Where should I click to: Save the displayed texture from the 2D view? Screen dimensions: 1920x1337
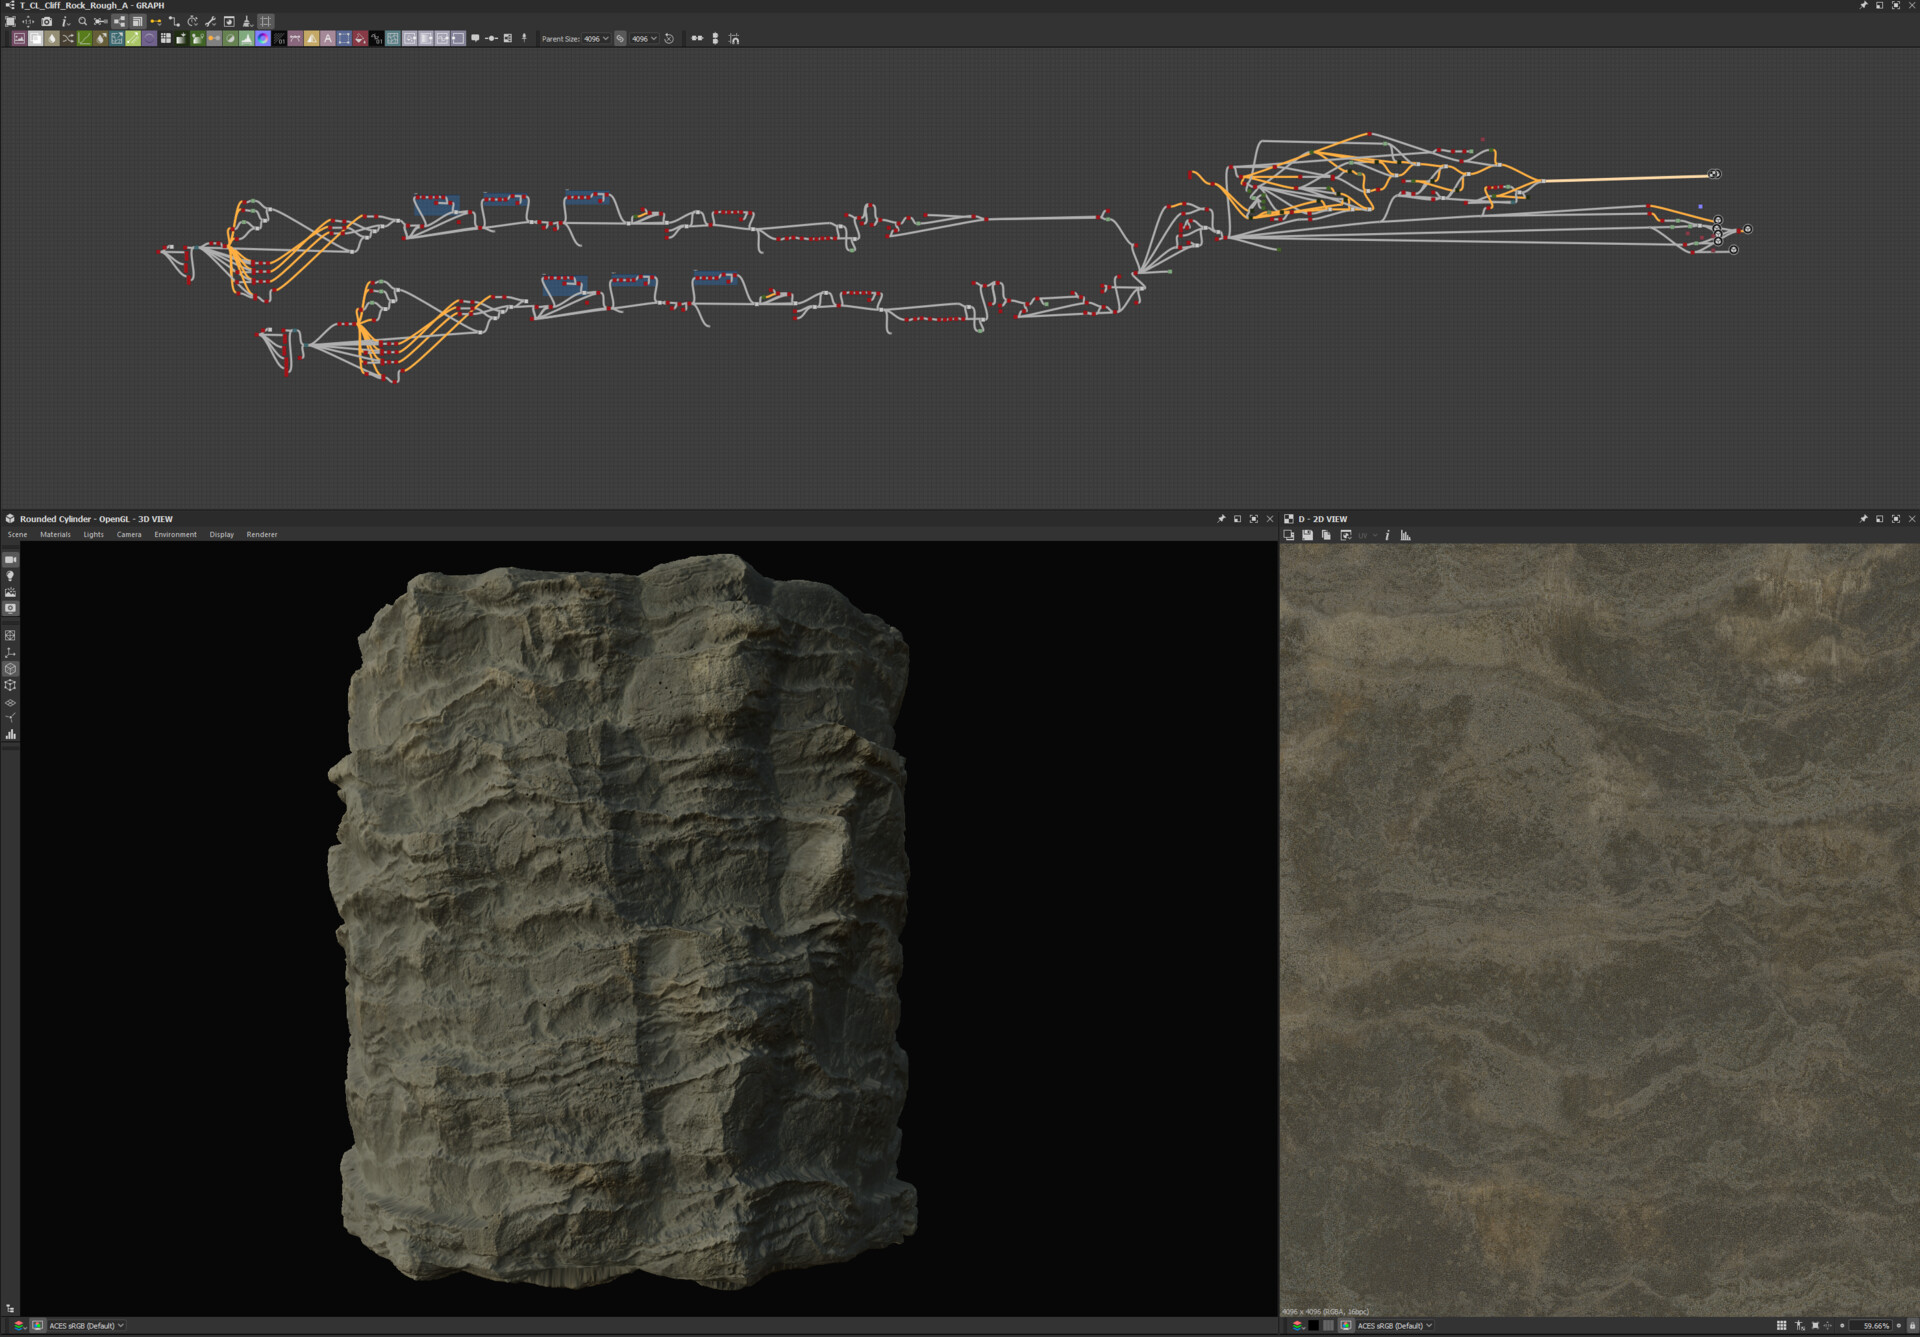pyautogui.click(x=1307, y=536)
